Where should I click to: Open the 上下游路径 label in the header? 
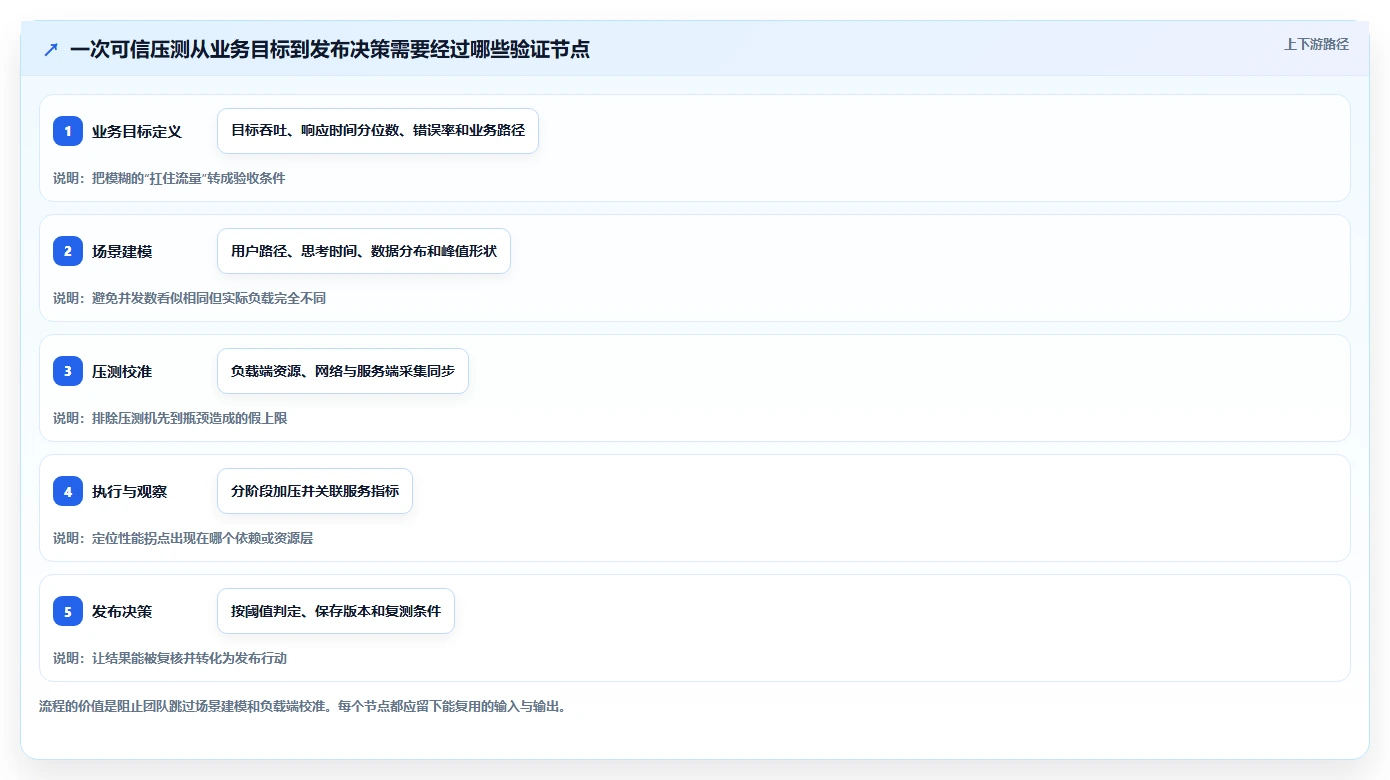(x=1316, y=44)
